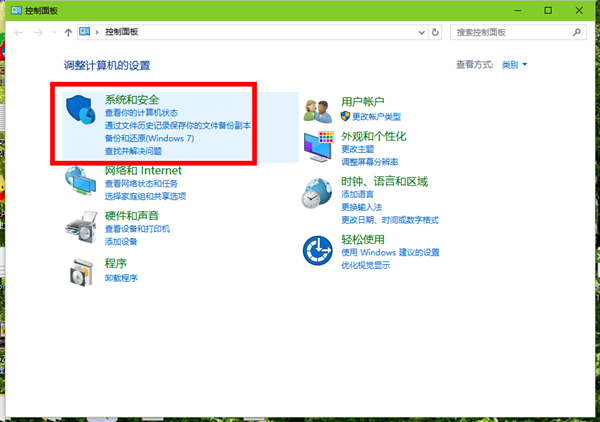Click 查找并解决问题 link
This screenshot has width=600, height=422.
[133, 151]
